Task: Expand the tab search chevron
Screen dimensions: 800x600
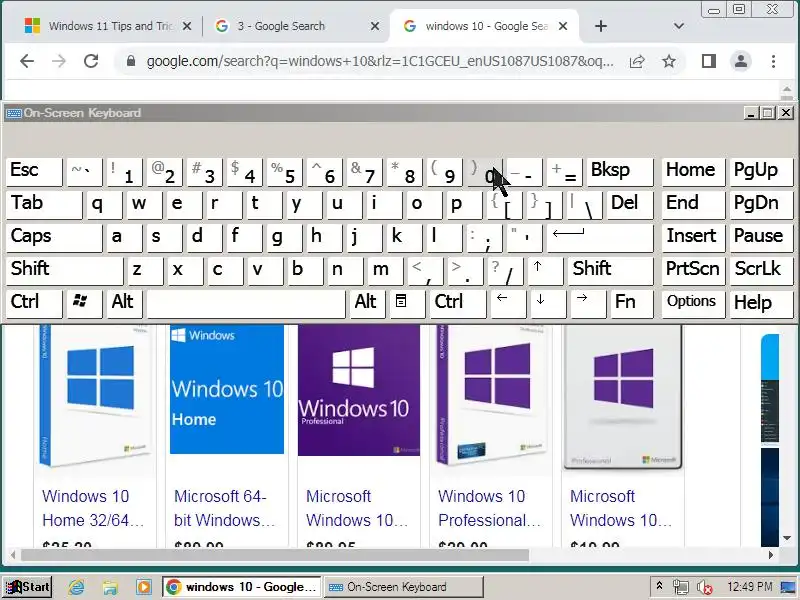Action: (679, 26)
